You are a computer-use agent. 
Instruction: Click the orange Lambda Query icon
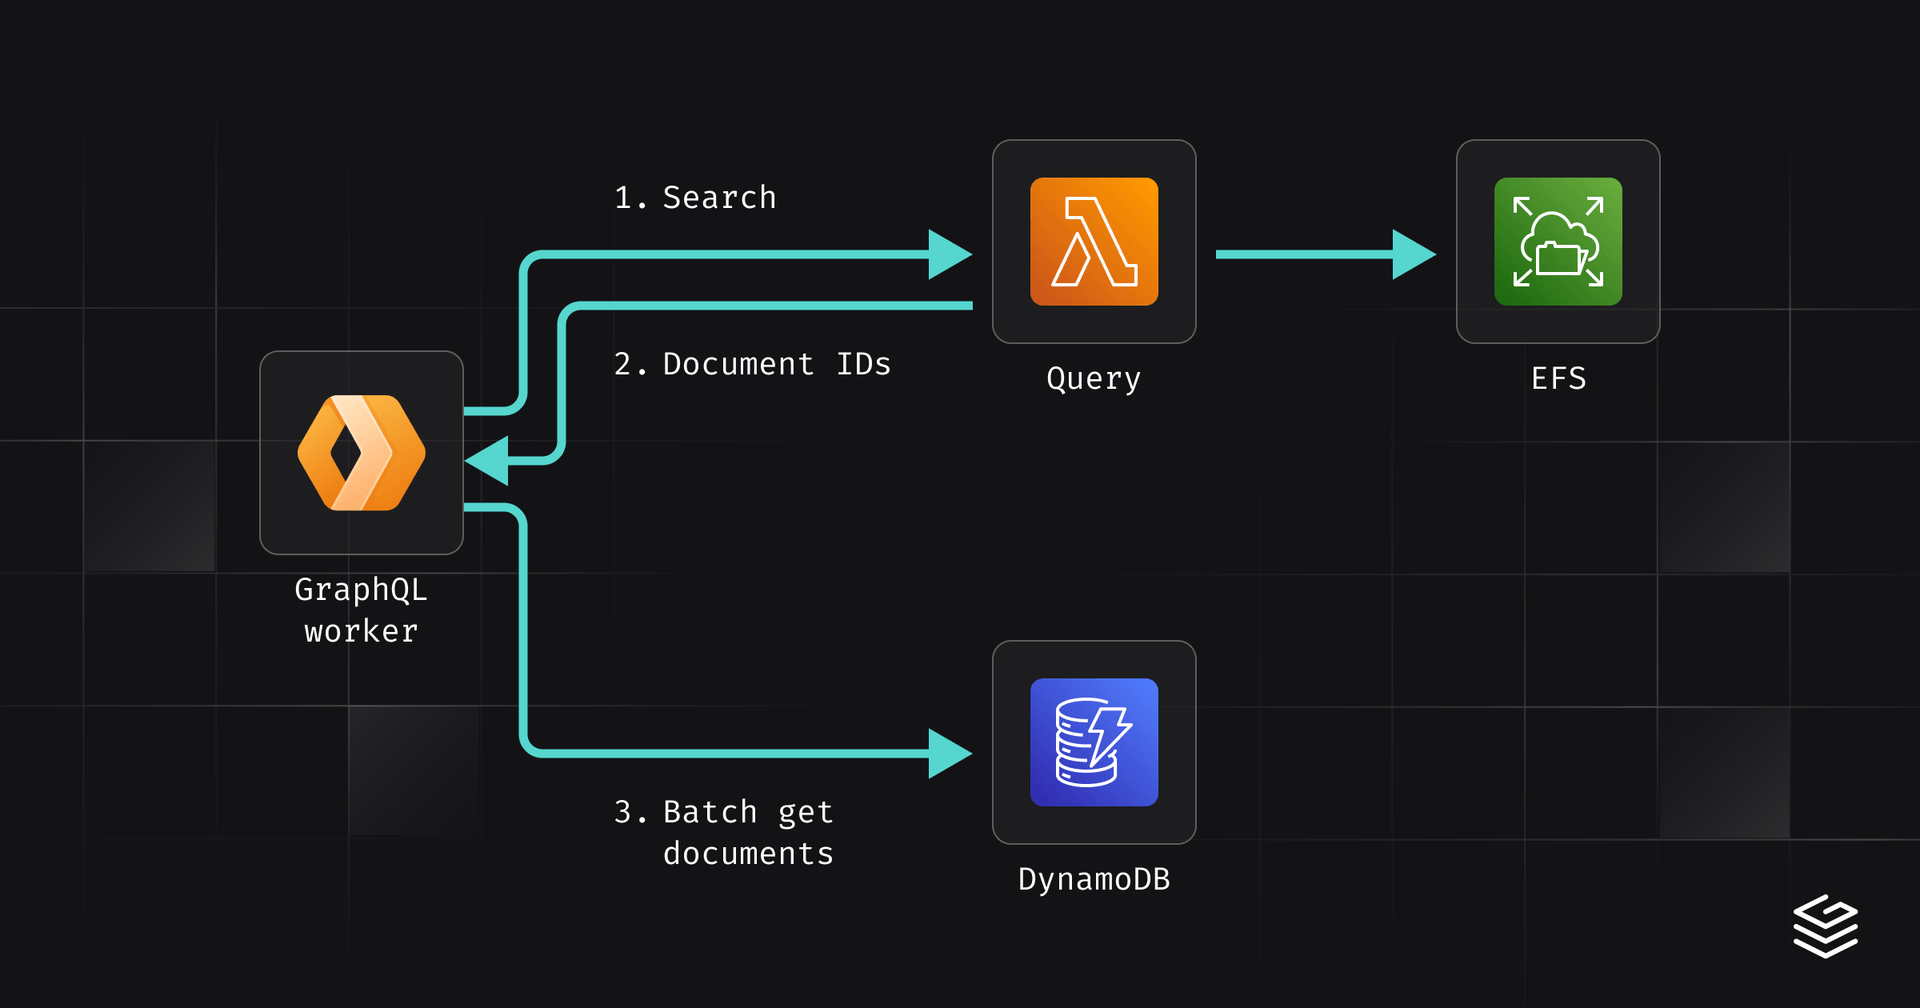1094,242
